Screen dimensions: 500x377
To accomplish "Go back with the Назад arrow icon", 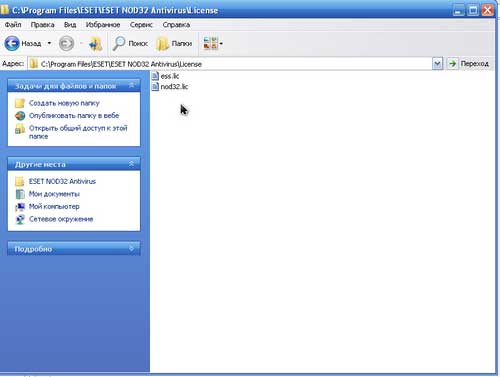I will pyautogui.click(x=12, y=43).
